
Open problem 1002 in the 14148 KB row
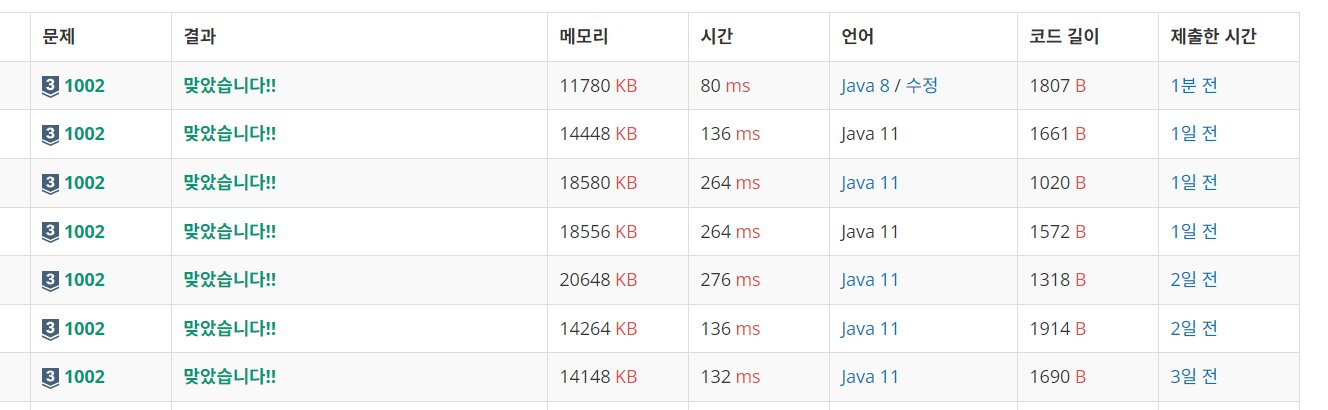84,377
